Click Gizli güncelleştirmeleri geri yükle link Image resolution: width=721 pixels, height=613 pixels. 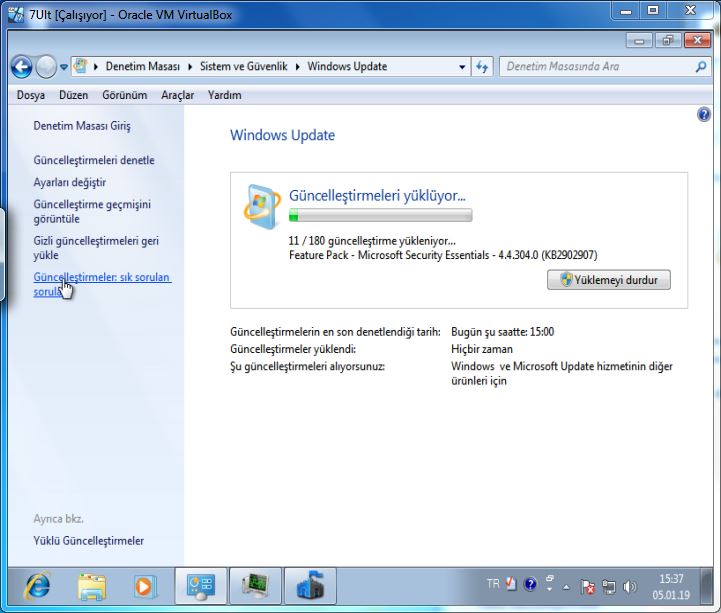pos(96,248)
